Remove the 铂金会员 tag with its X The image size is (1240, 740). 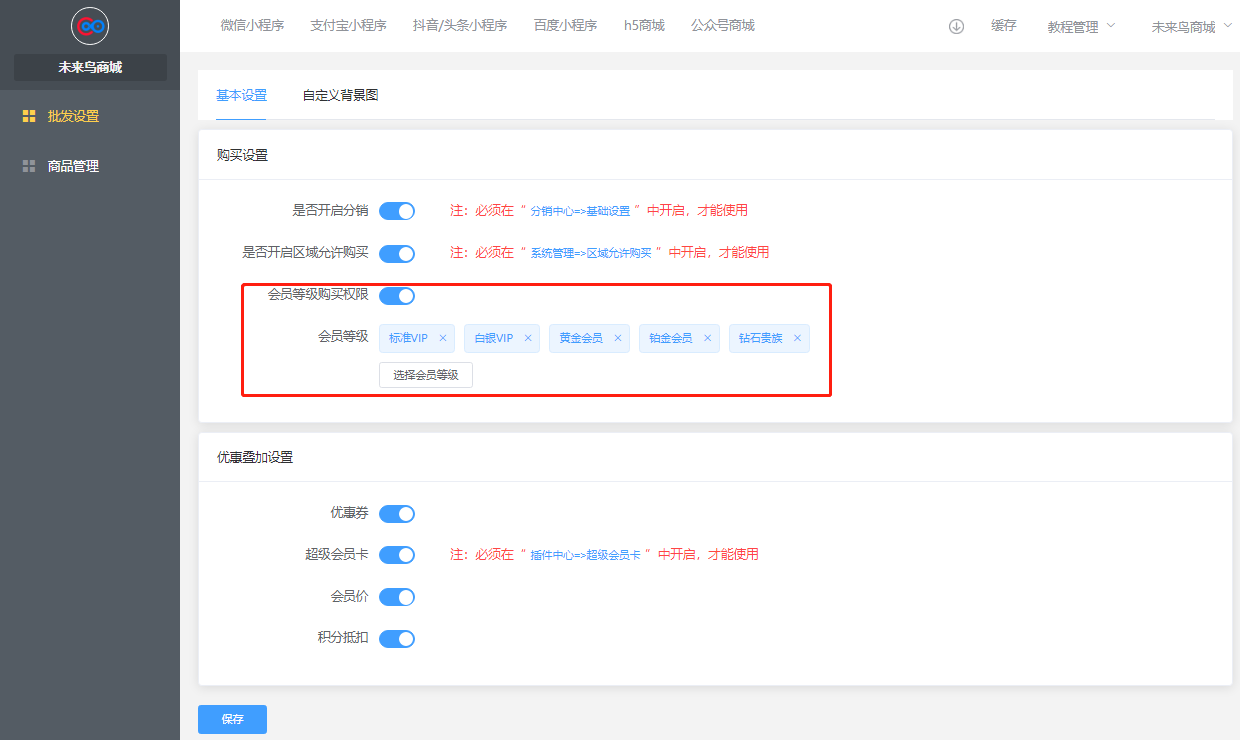click(x=708, y=338)
